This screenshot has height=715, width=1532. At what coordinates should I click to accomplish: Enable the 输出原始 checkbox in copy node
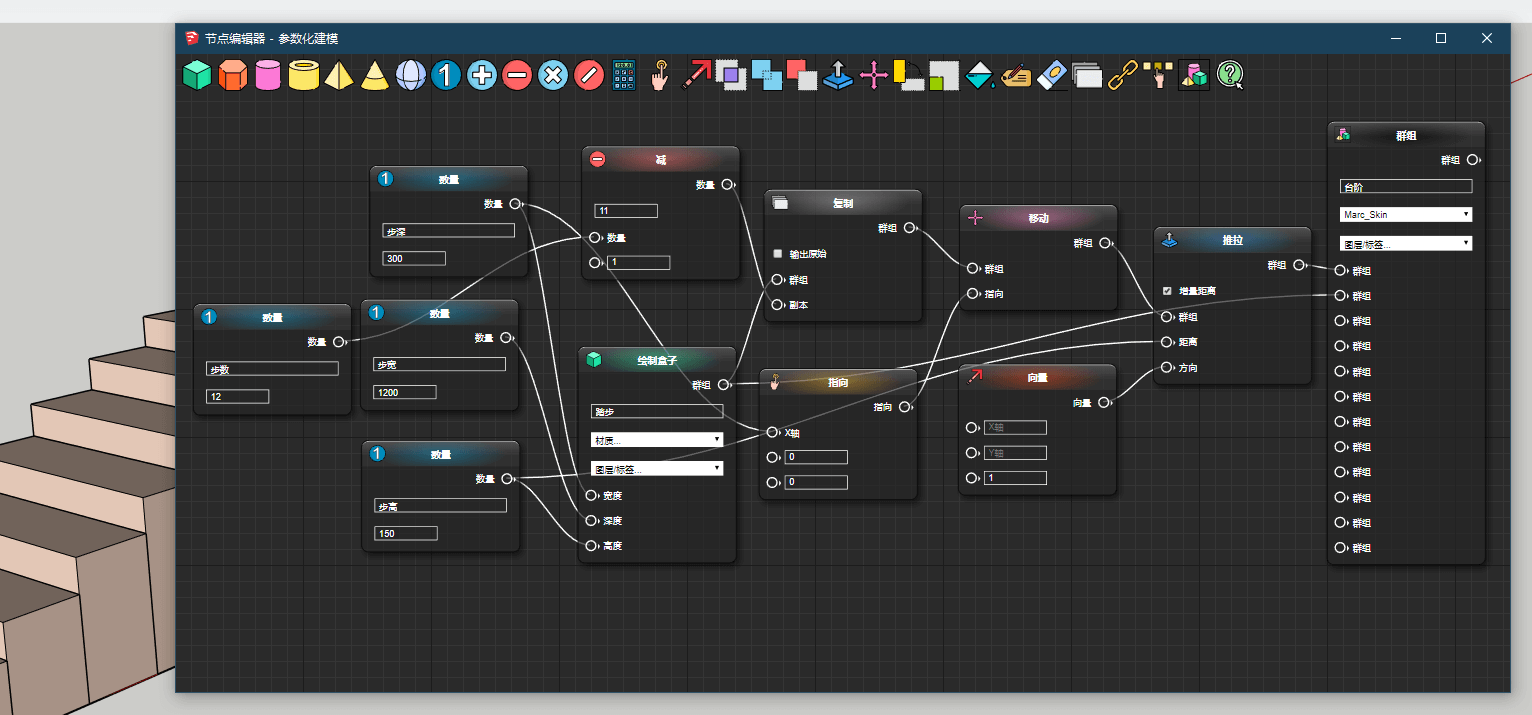[778, 254]
